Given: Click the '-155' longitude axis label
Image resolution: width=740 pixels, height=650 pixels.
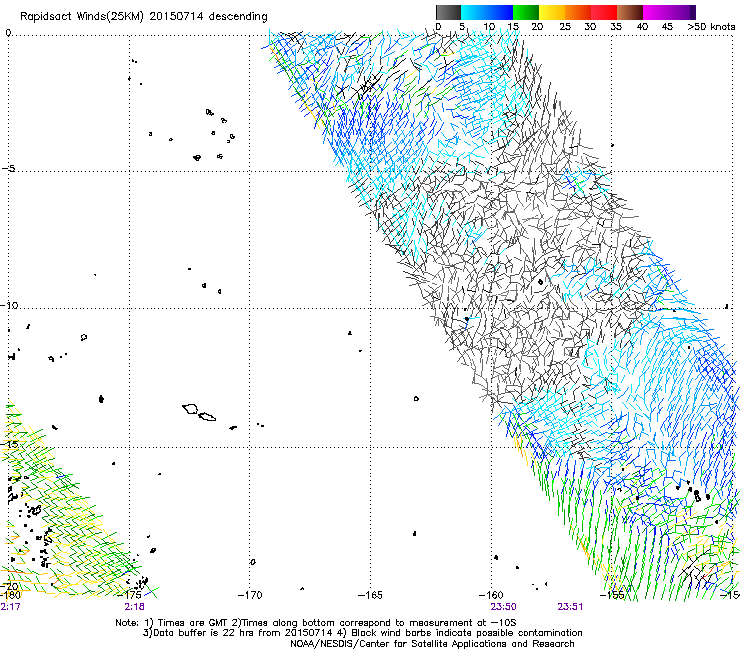Looking at the screenshot, I should pyautogui.click(x=612, y=595).
